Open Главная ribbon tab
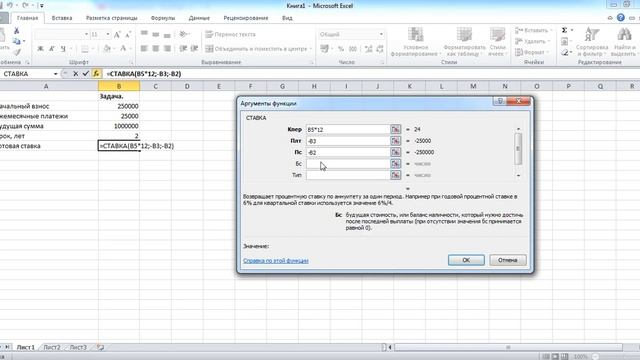 click(27, 18)
